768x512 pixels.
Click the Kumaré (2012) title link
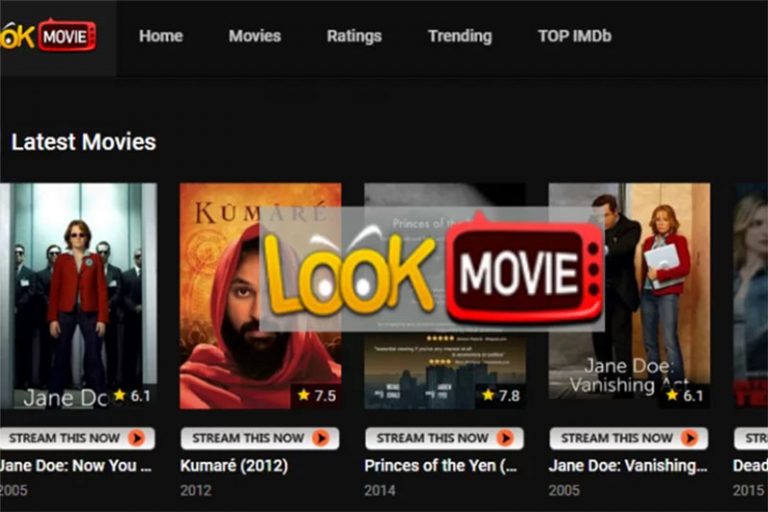point(234,465)
